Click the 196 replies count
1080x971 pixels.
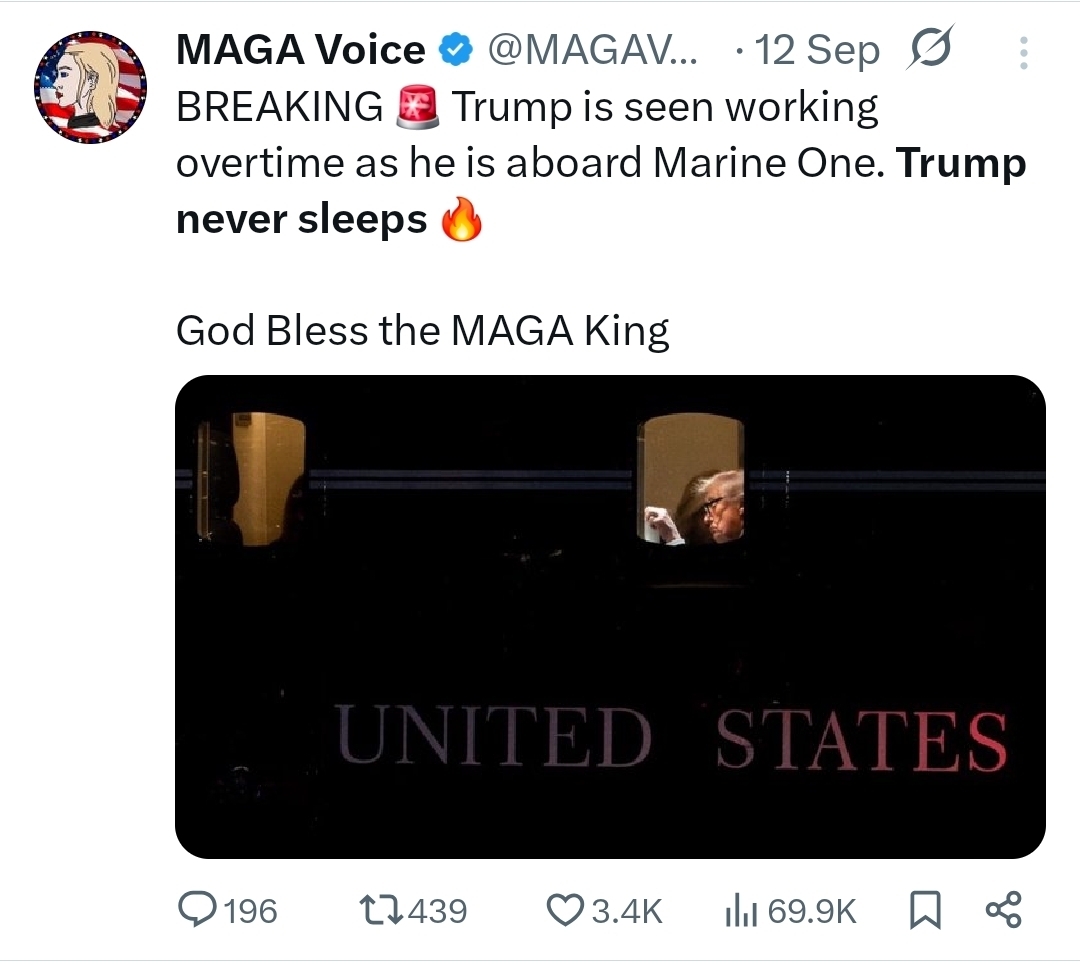pos(250,910)
